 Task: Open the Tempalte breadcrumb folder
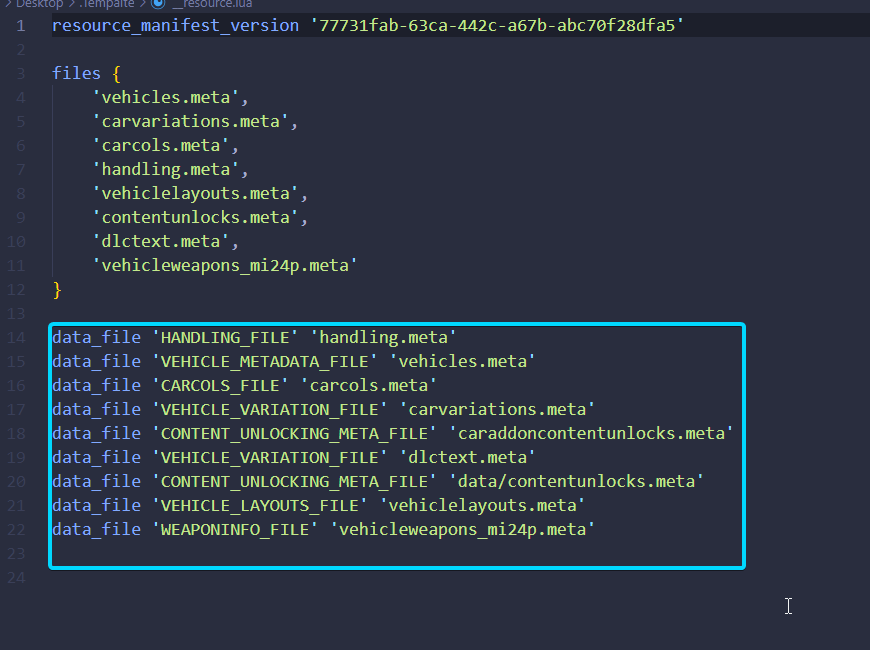coord(108,3)
